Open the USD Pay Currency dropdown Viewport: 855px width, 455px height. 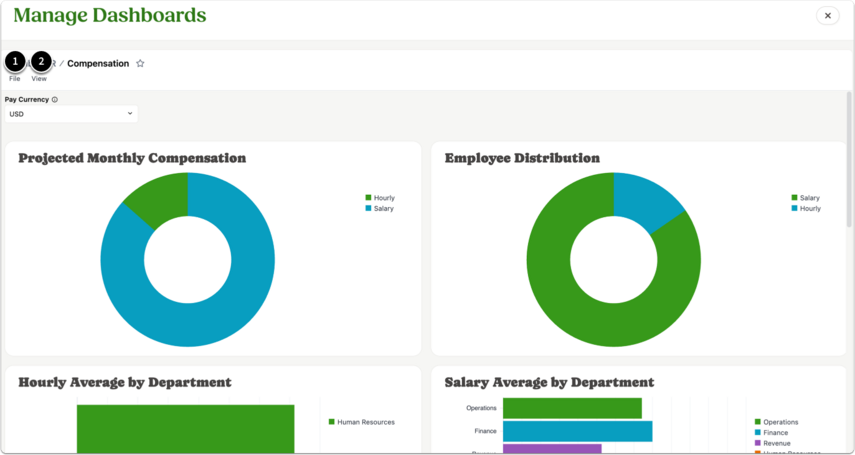click(71, 114)
